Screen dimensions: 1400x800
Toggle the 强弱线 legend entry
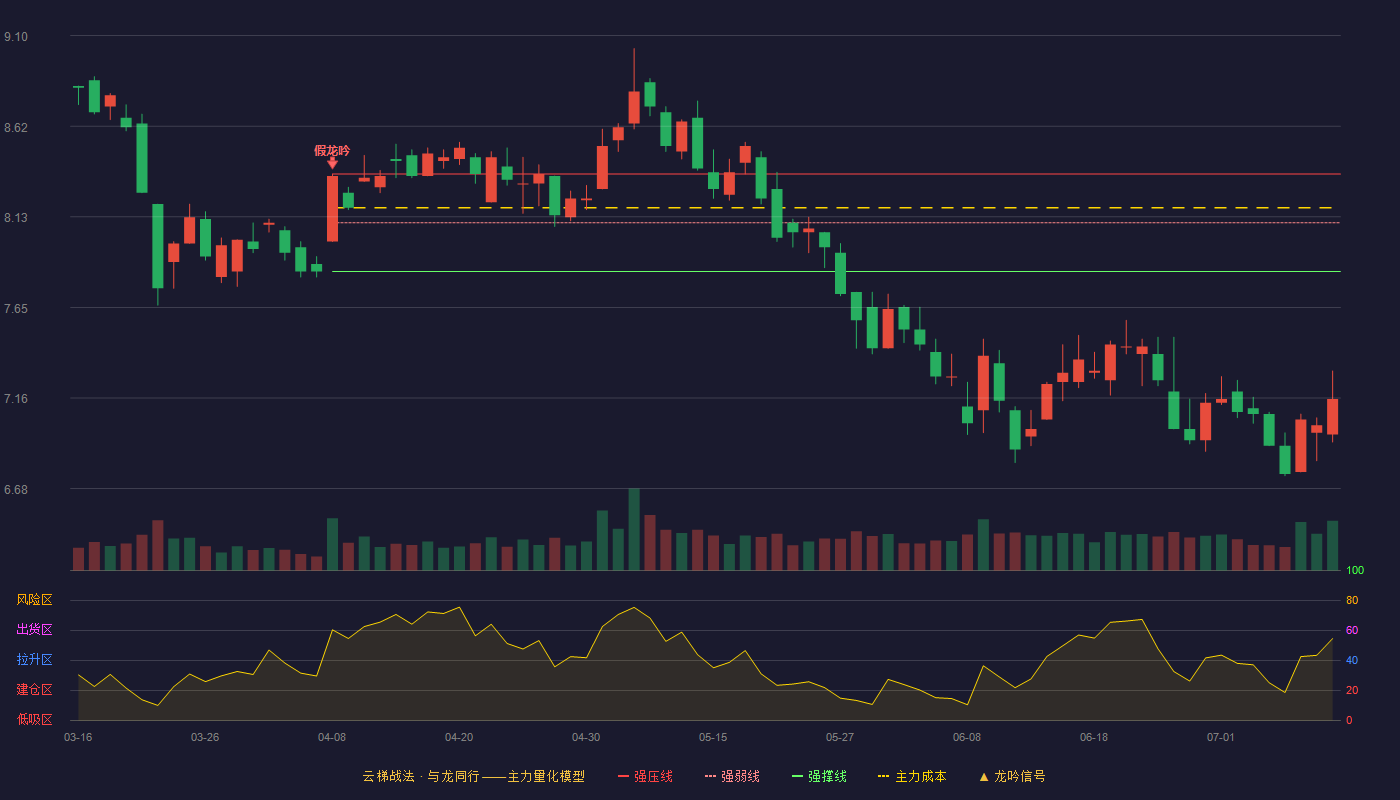tap(732, 776)
